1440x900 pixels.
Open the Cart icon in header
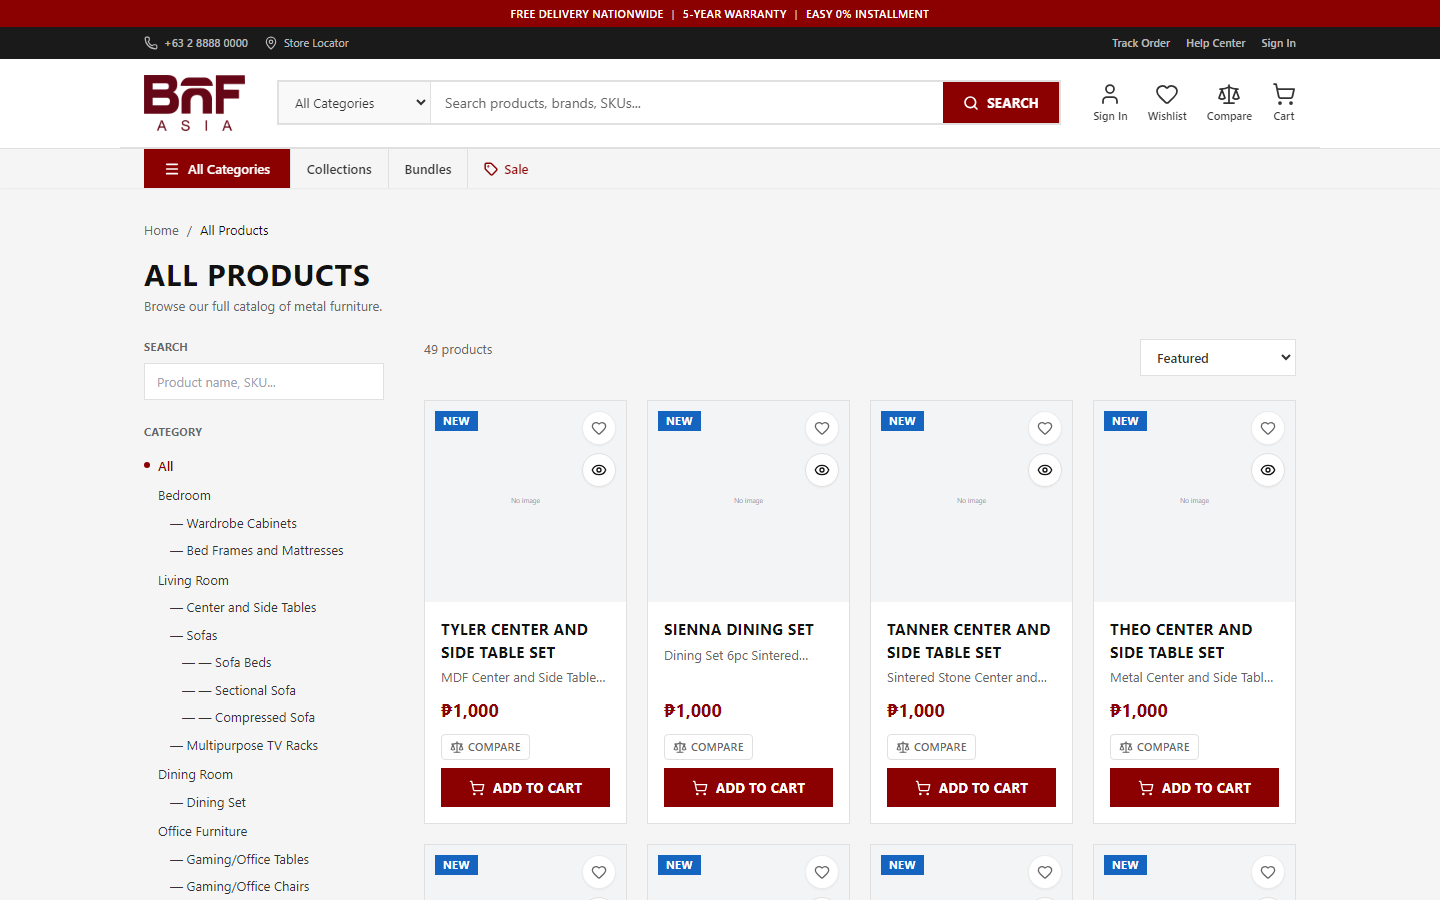pos(1284,102)
